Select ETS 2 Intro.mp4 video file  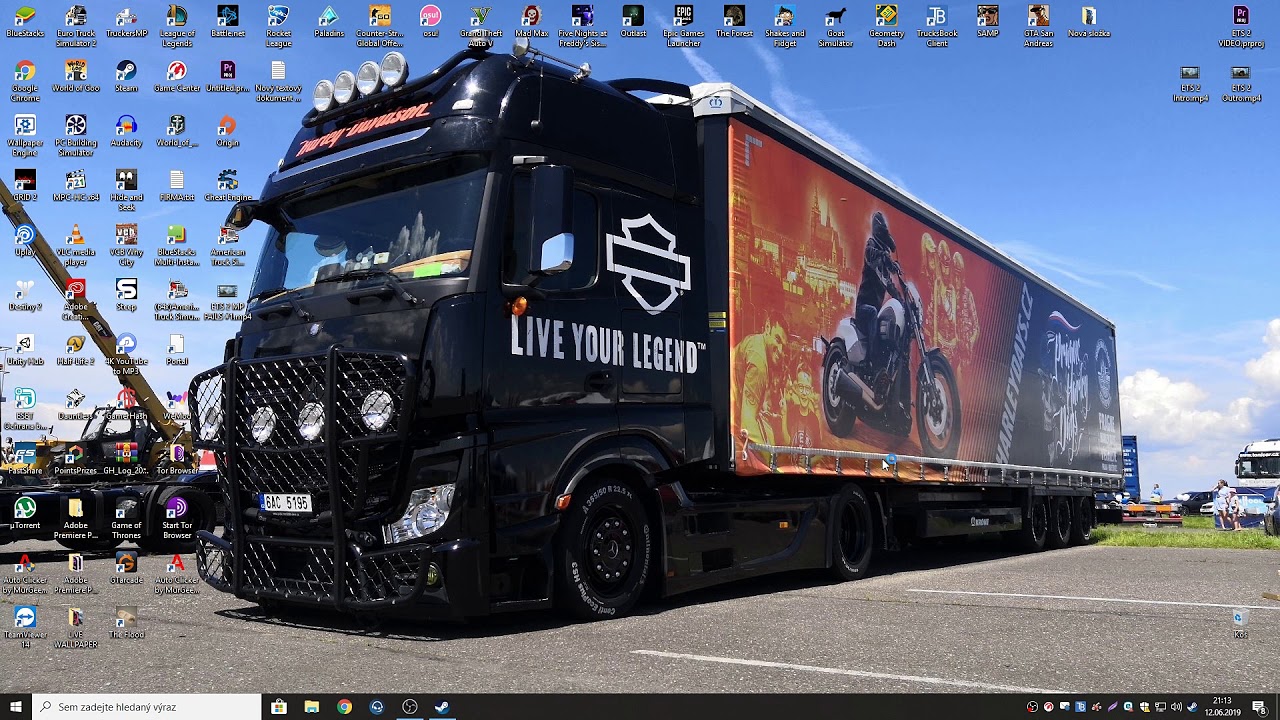click(1190, 84)
